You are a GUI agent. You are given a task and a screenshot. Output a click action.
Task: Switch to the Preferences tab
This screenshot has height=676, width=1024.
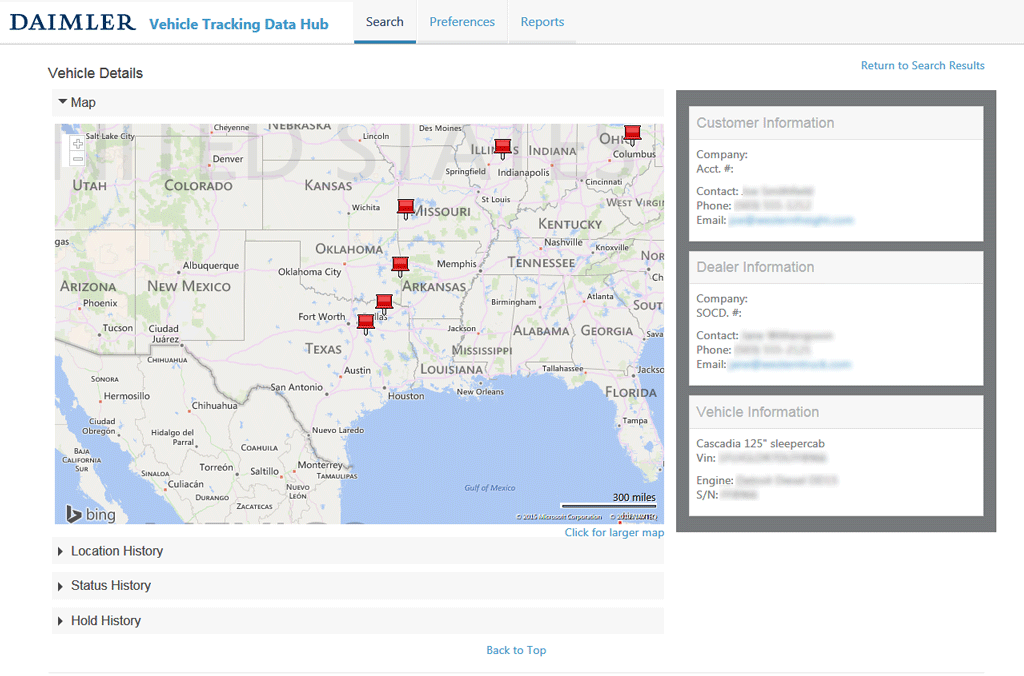click(462, 22)
